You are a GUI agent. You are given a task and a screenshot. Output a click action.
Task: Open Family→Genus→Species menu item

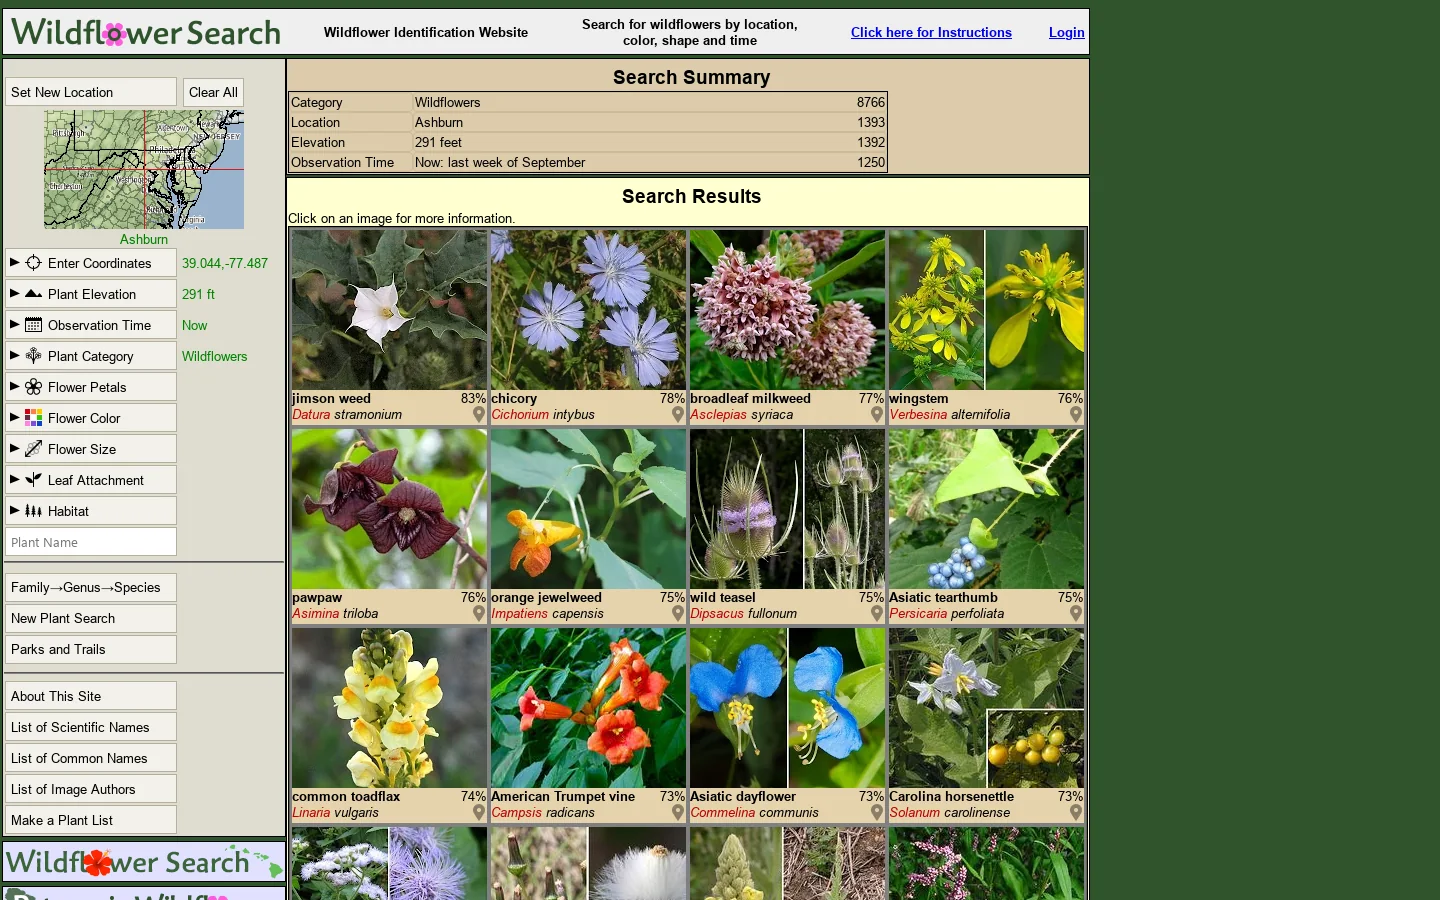91,587
